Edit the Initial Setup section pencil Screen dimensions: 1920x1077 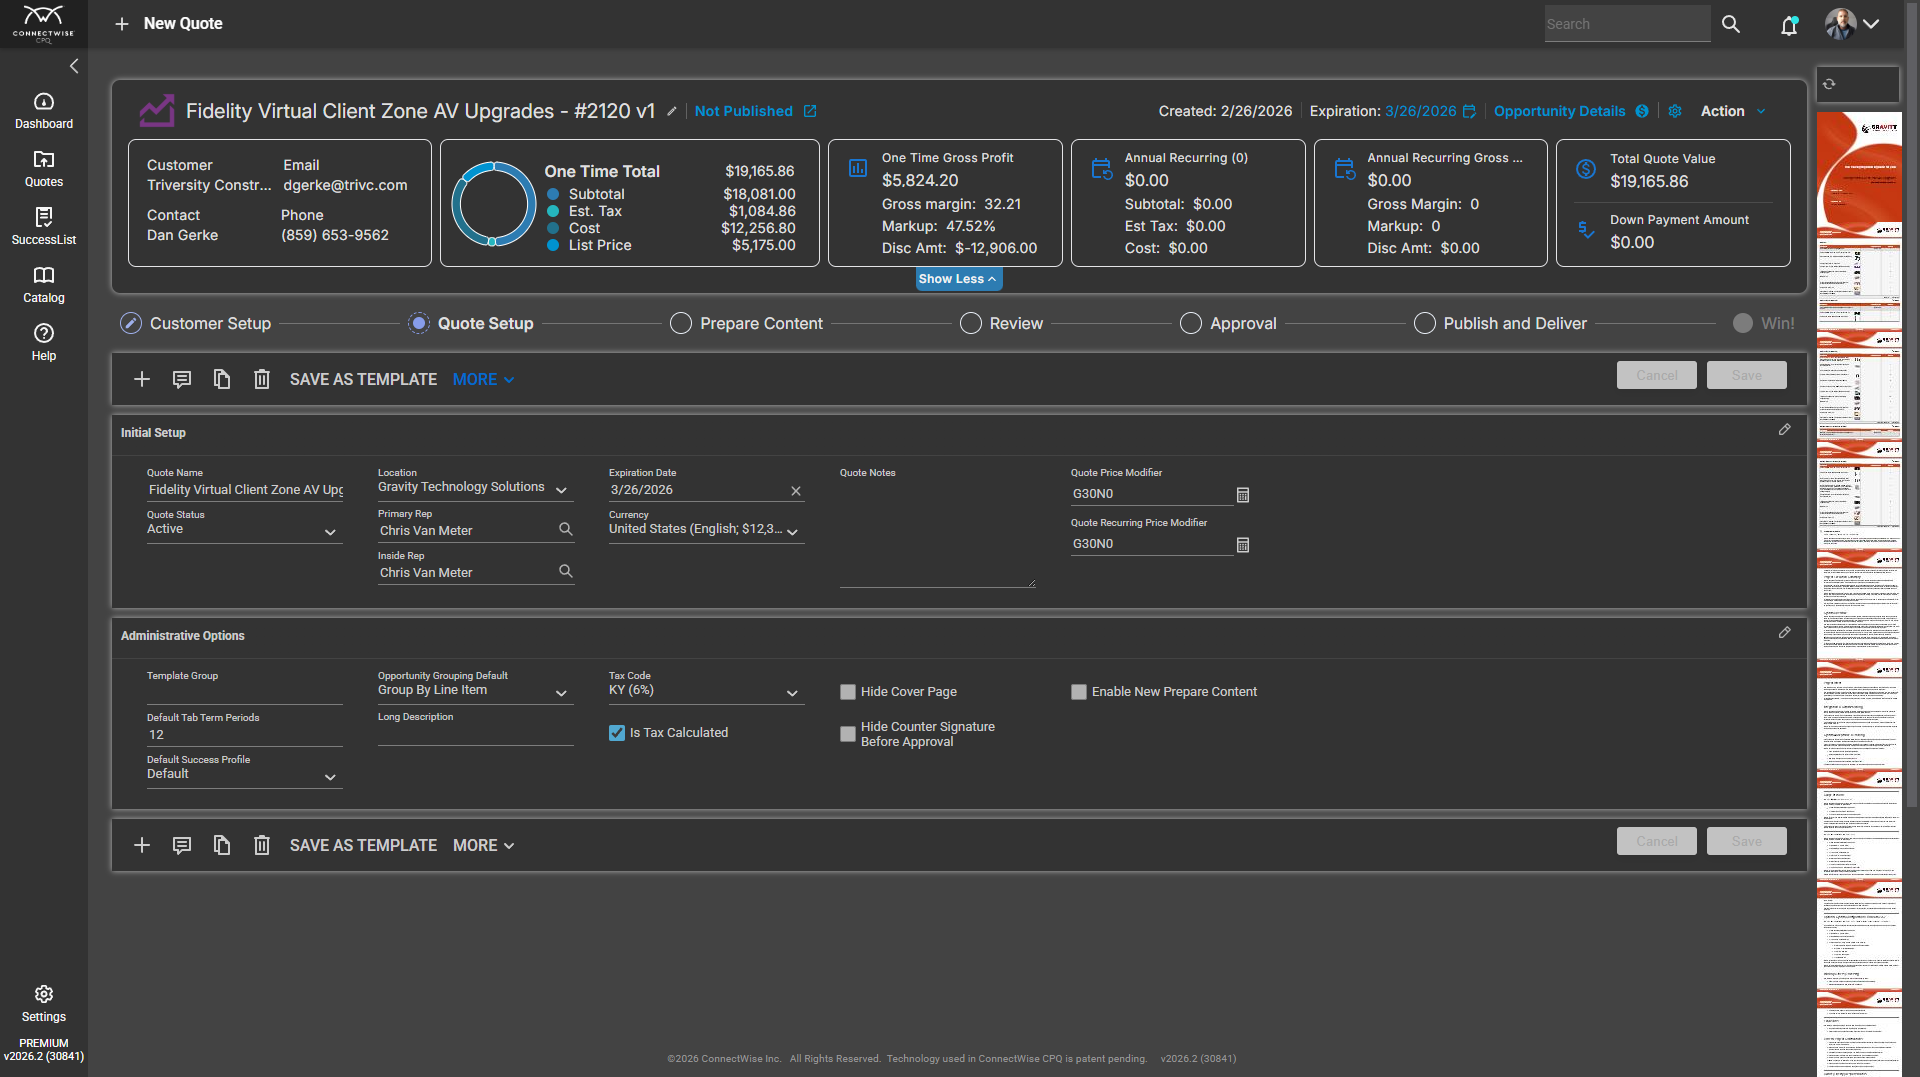(x=1784, y=430)
